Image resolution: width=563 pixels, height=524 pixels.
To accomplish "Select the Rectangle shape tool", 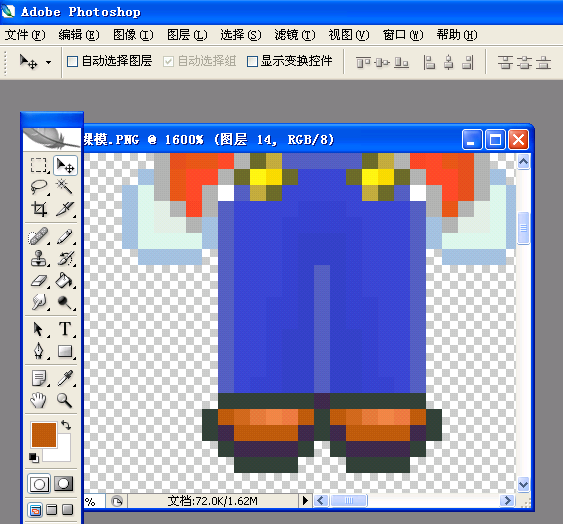I will coord(65,351).
